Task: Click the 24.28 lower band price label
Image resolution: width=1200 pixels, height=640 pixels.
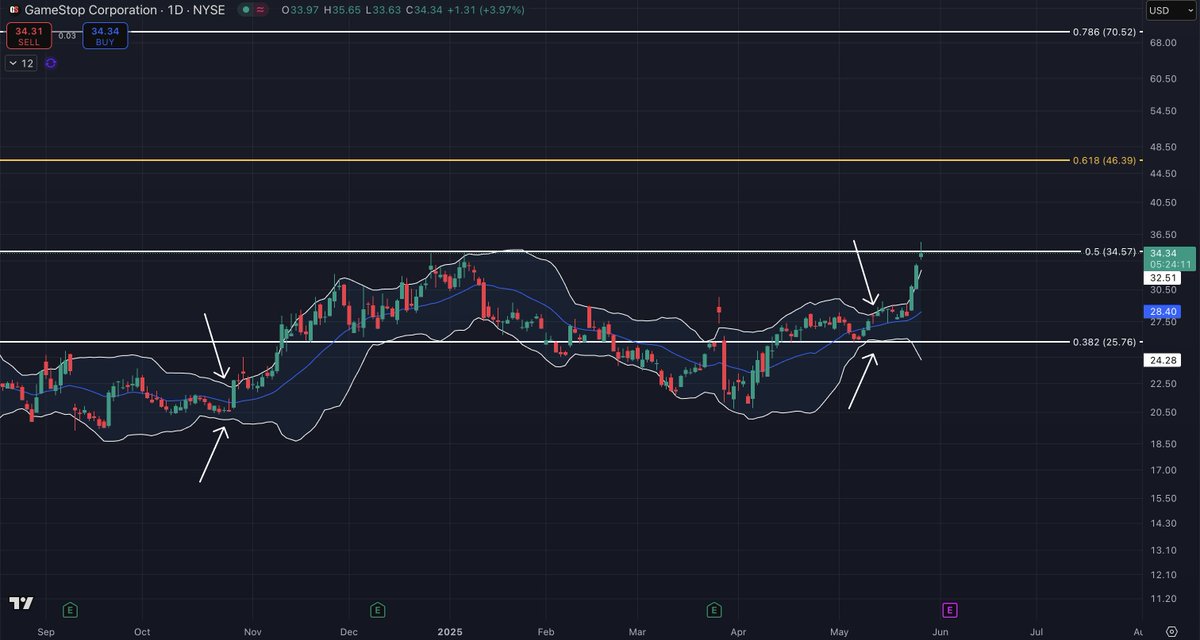Action: coord(1162,359)
